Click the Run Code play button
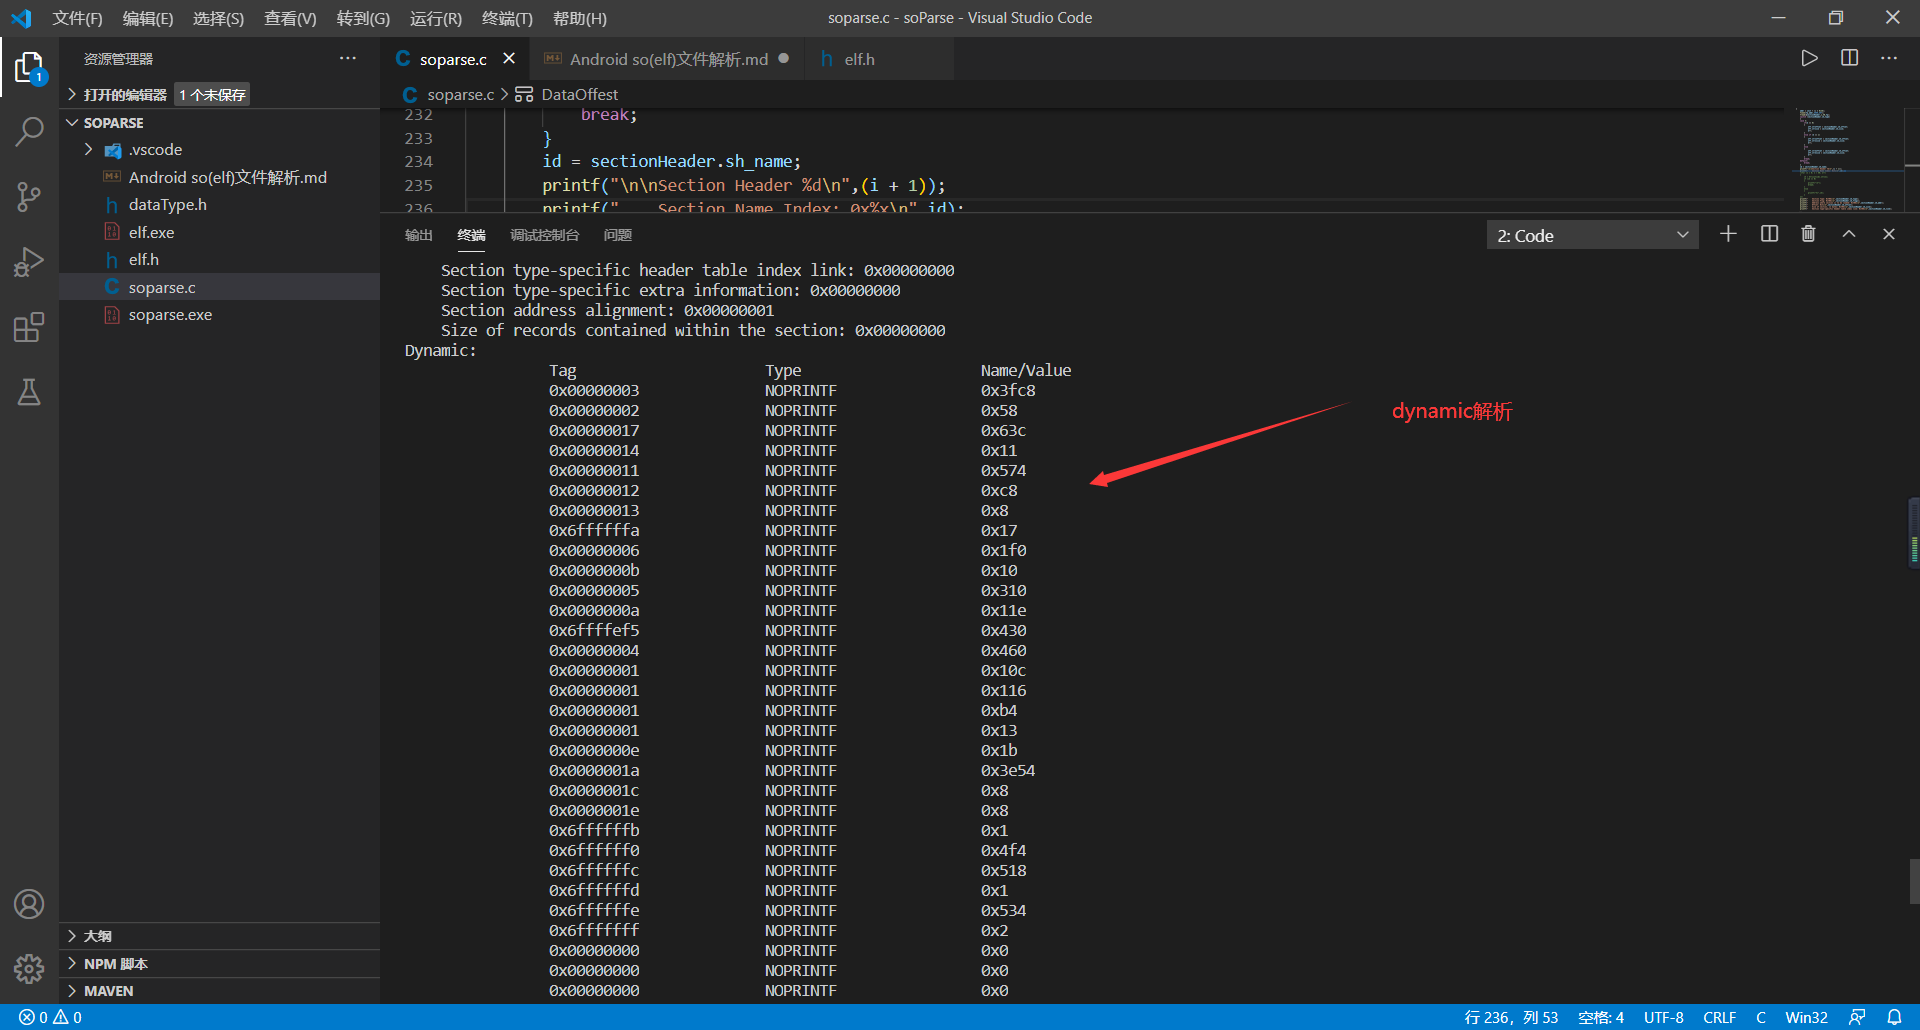Image resolution: width=1920 pixels, height=1030 pixels. pyautogui.click(x=1809, y=59)
